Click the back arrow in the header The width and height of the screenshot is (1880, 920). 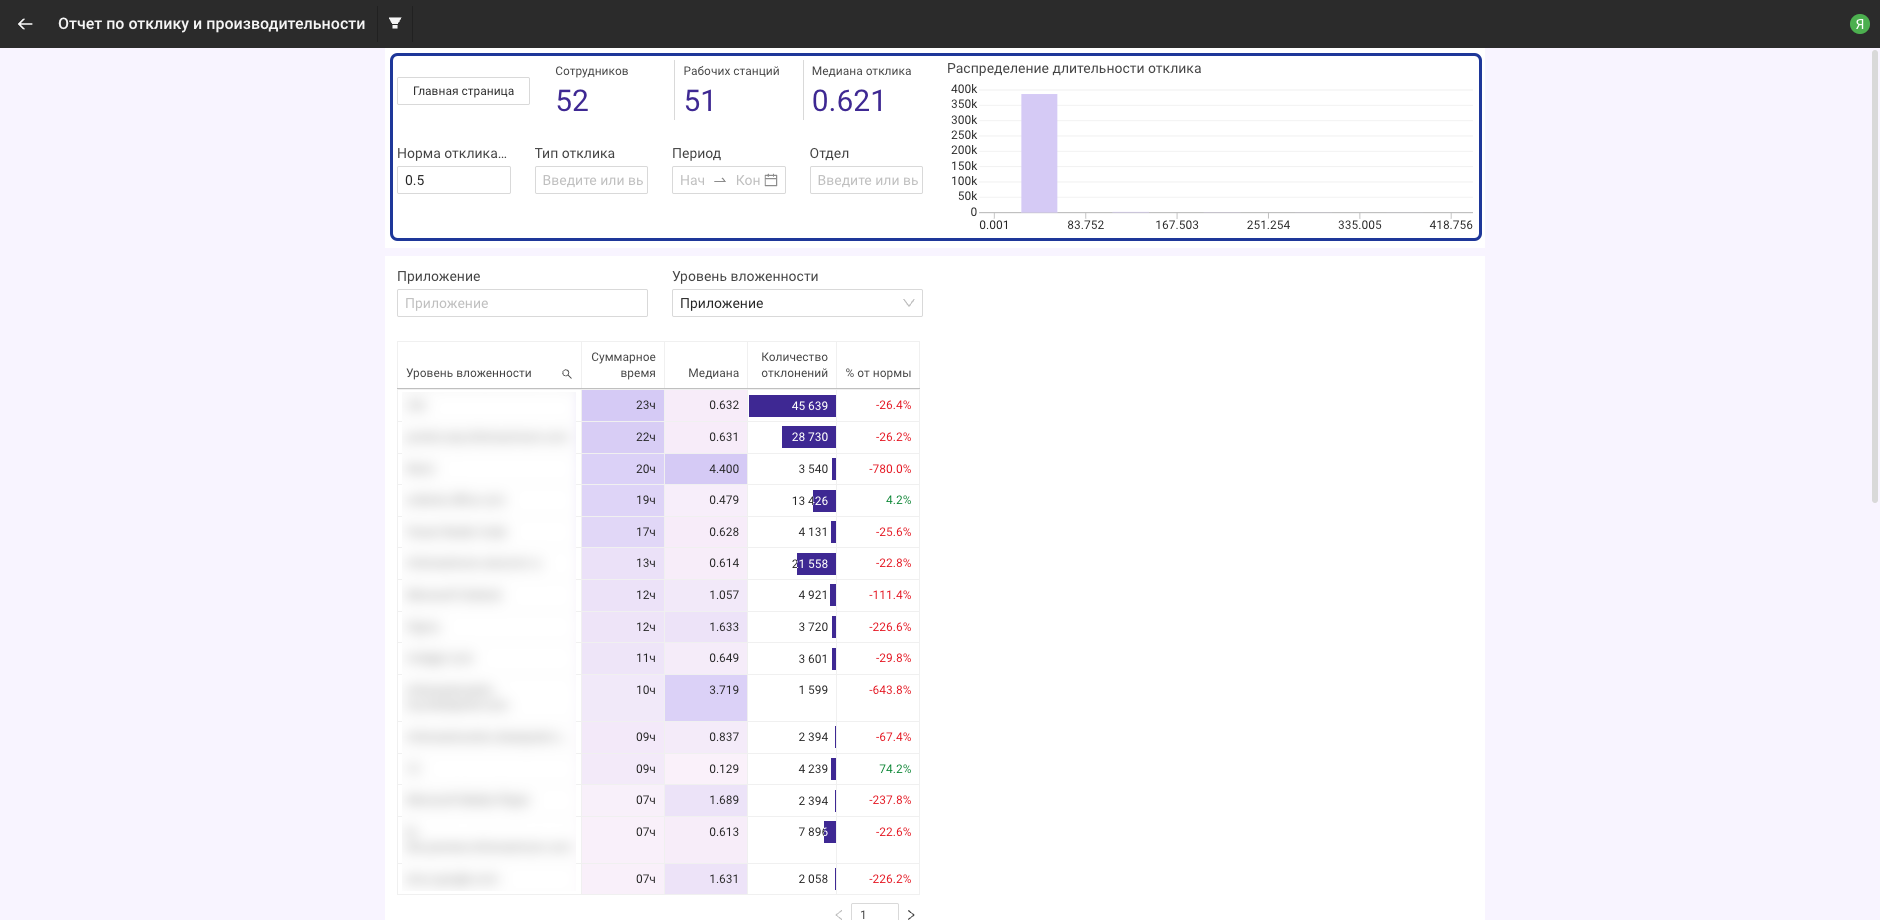(25, 24)
